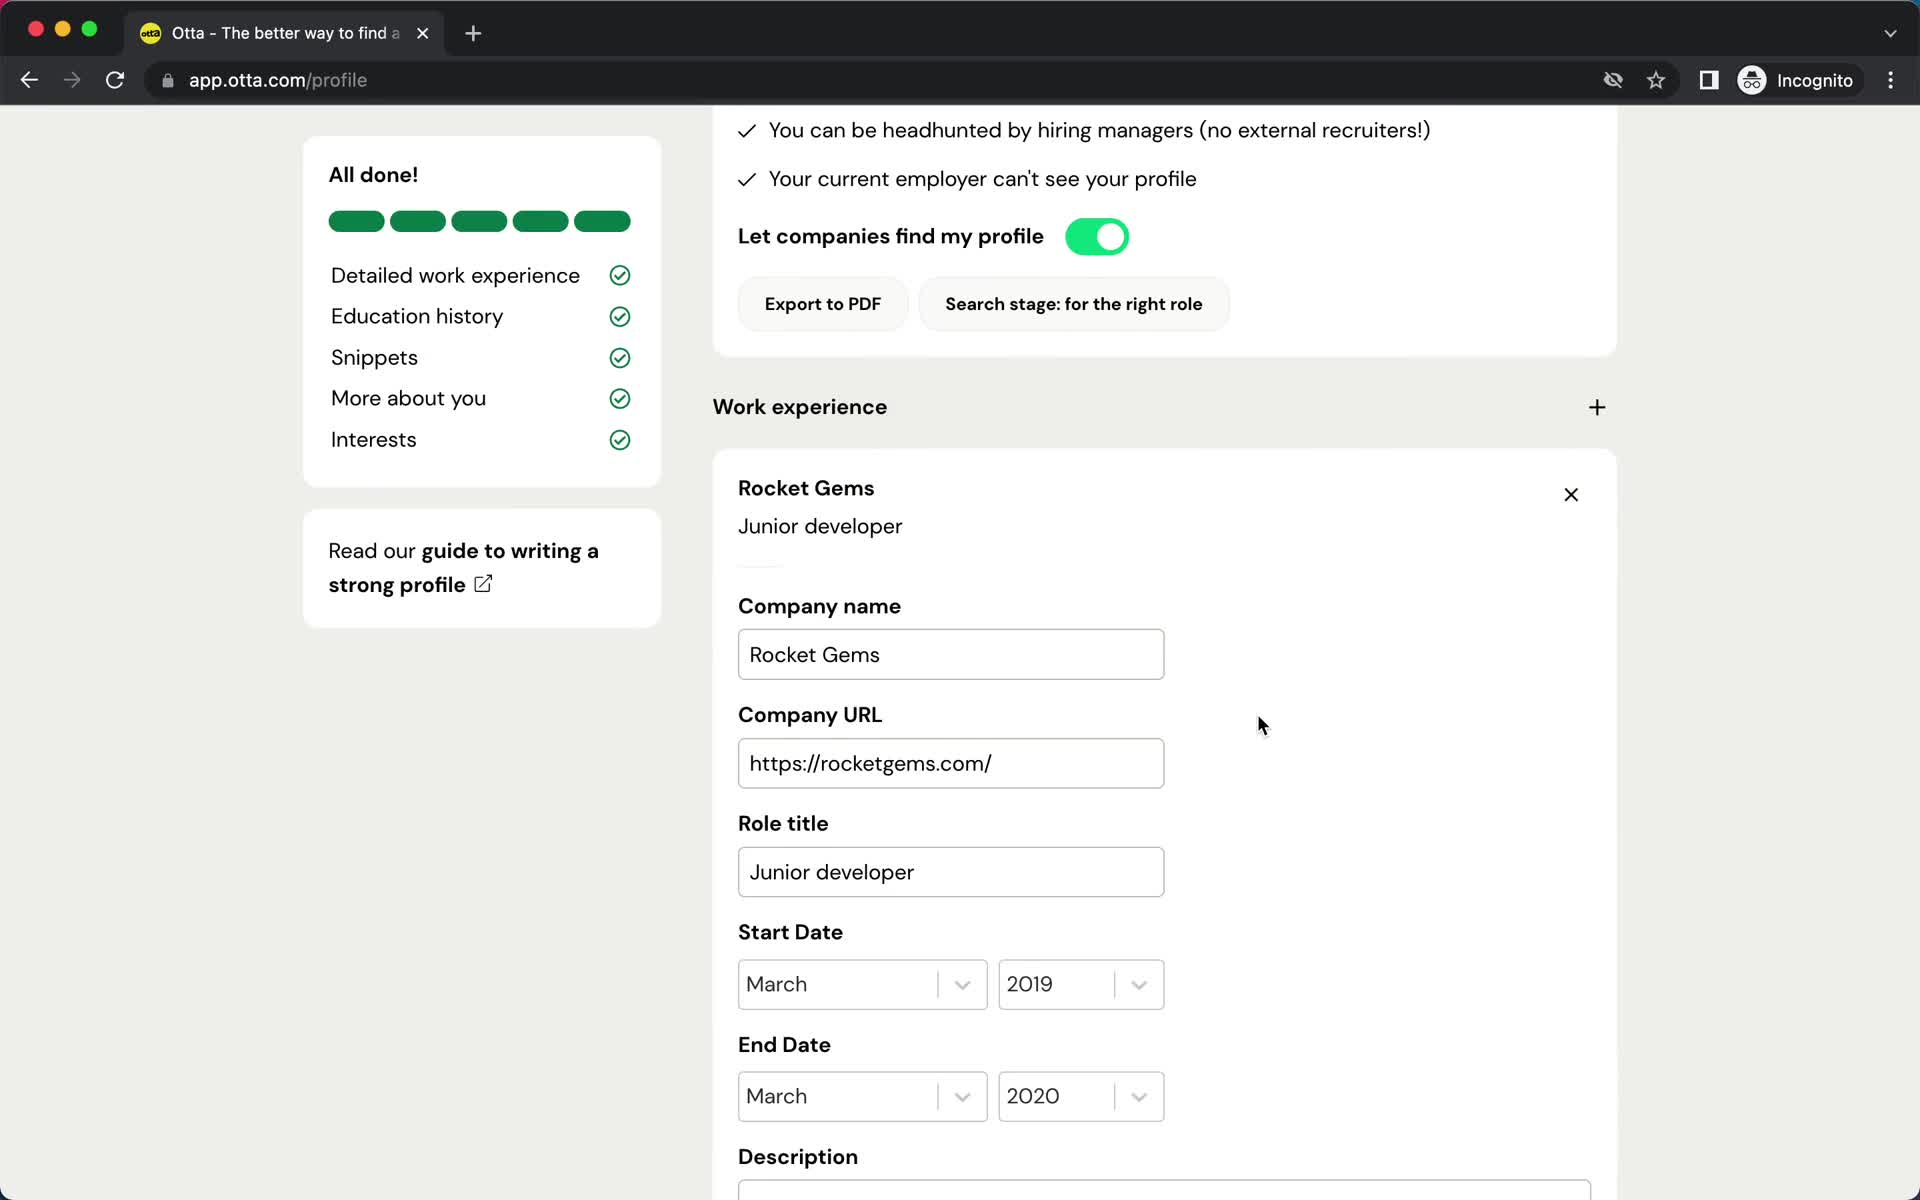Check the Interests completion checkmark
Screen dimensions: 1920x1200
pyautogui.click(x=619, y=440)
